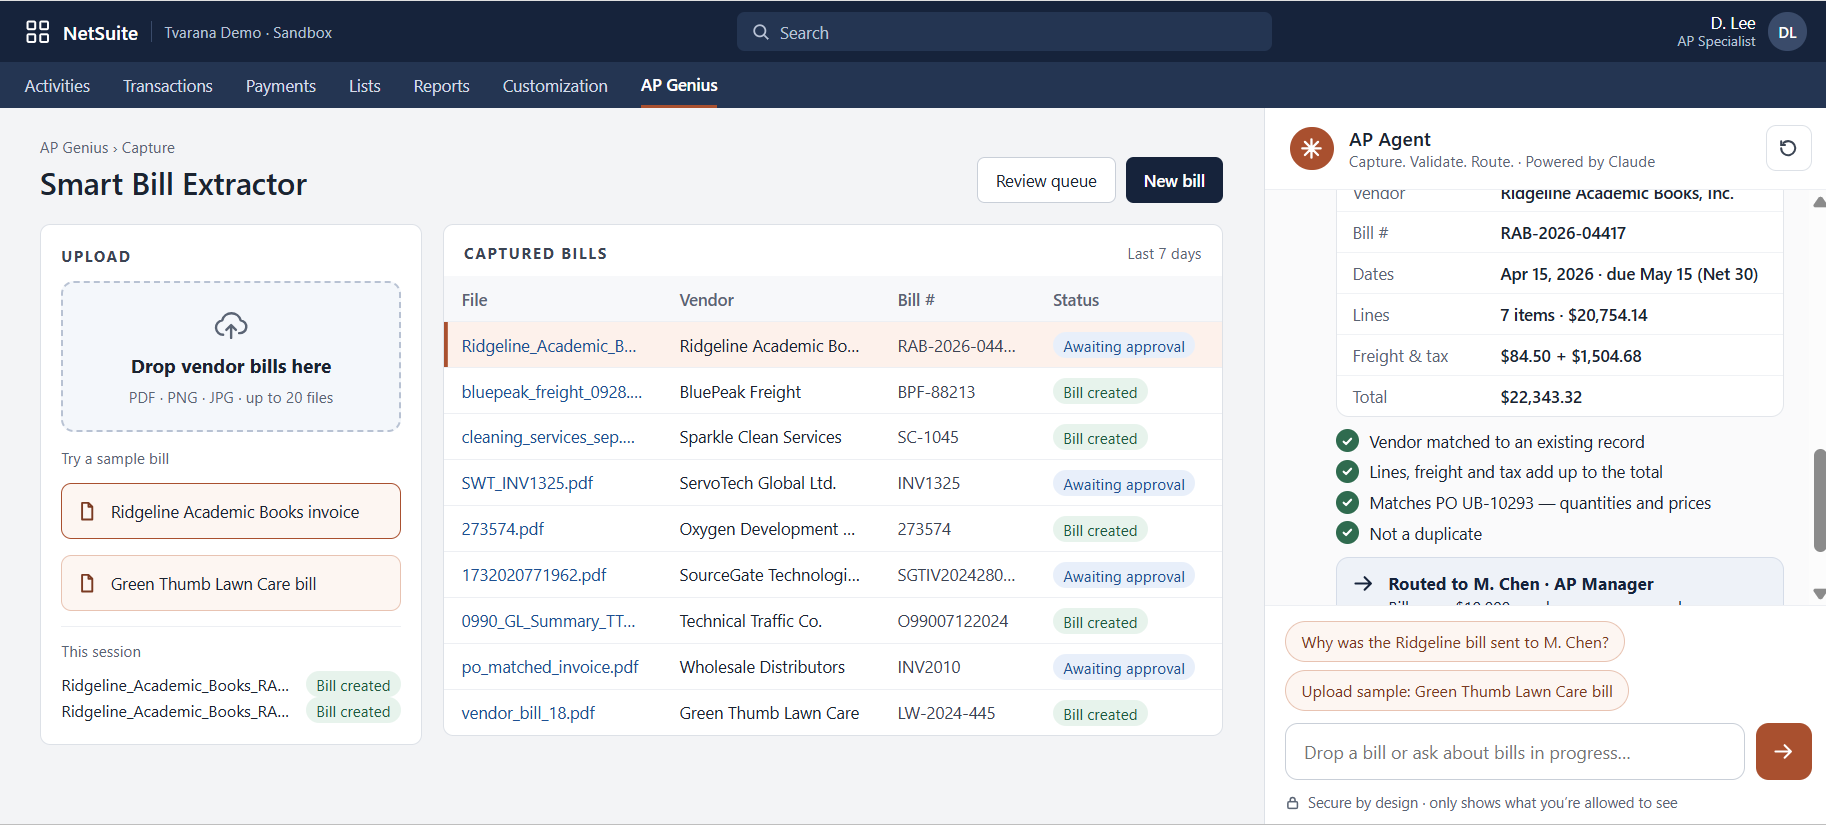Open the DL user avatar
Screen dimensions: 1826x825
click(1787, 32)
